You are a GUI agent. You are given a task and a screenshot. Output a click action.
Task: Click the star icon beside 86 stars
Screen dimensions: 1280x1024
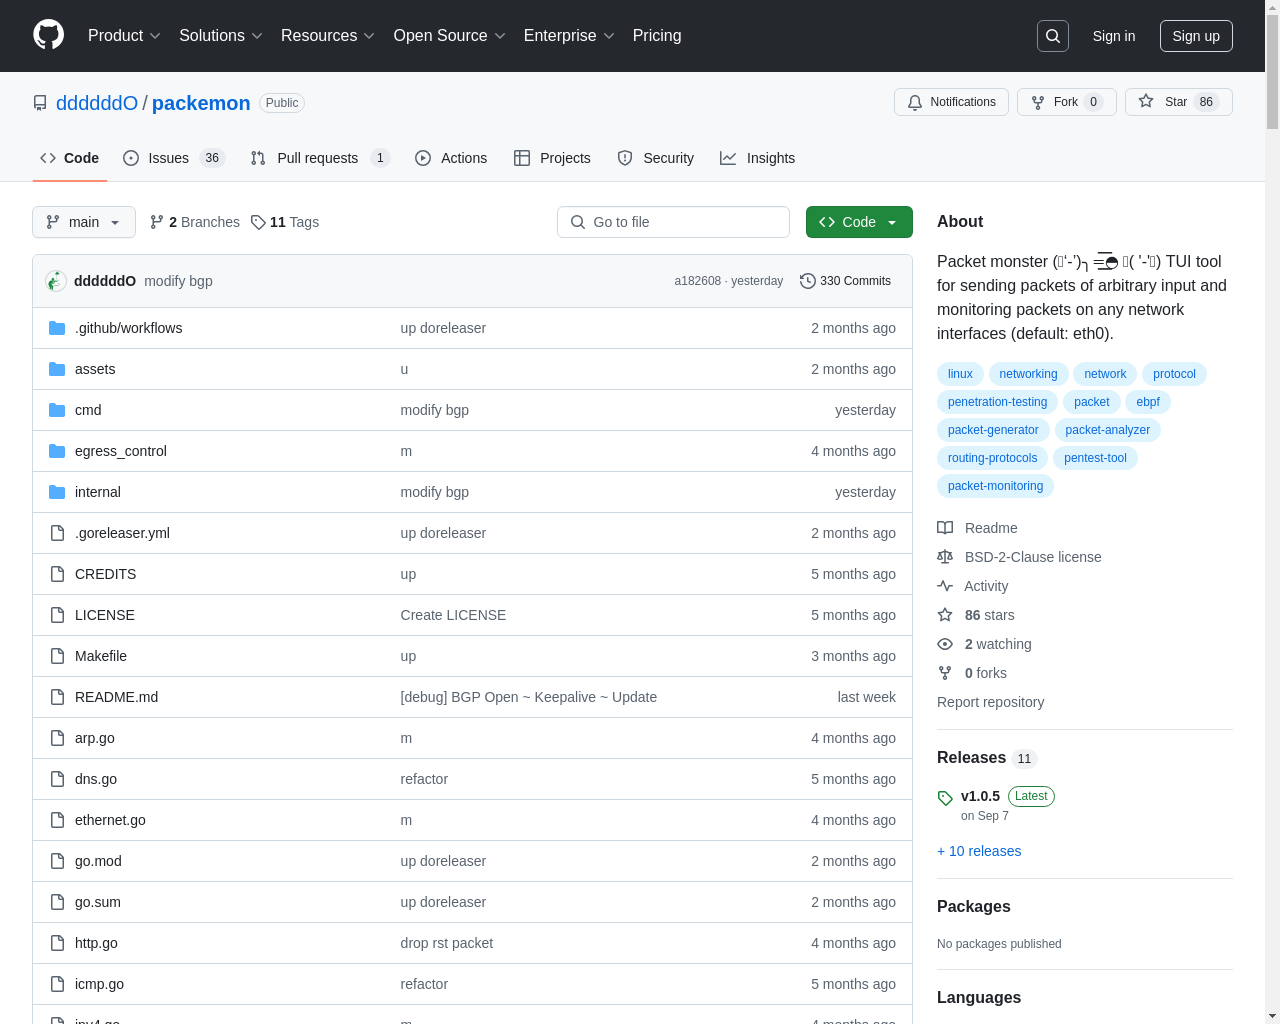click(945, 615)
